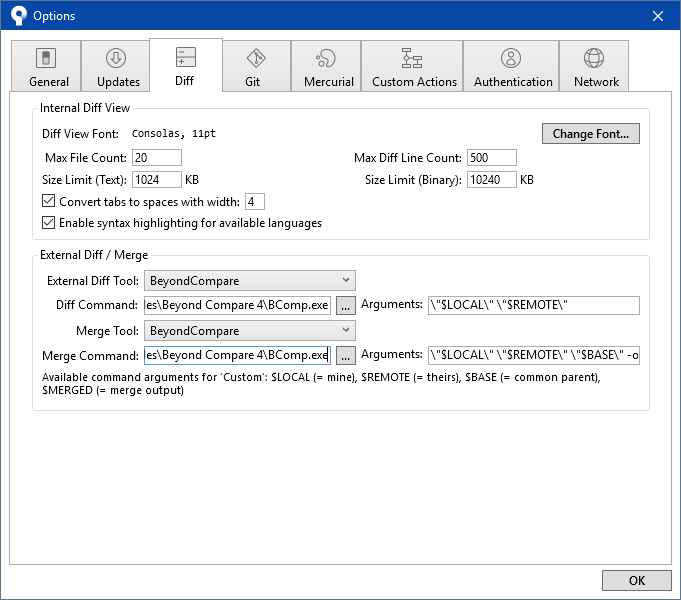Close the Options dialog

click(x=658, y=16)
